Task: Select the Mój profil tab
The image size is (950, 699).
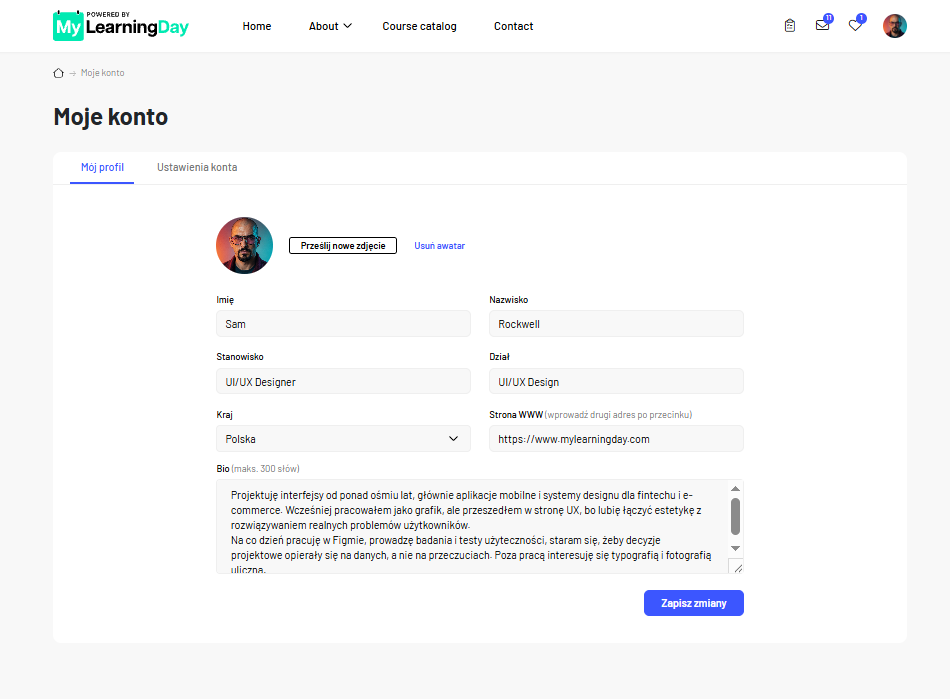Action: (x=102, y=167)
